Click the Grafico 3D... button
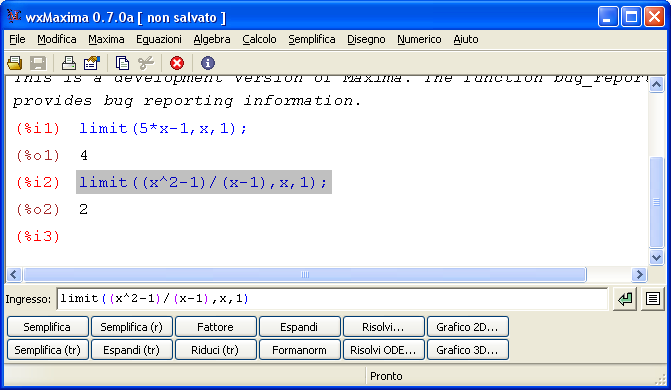Image resolution: width=671 pixels, height=390 pixels. [467, 350]
